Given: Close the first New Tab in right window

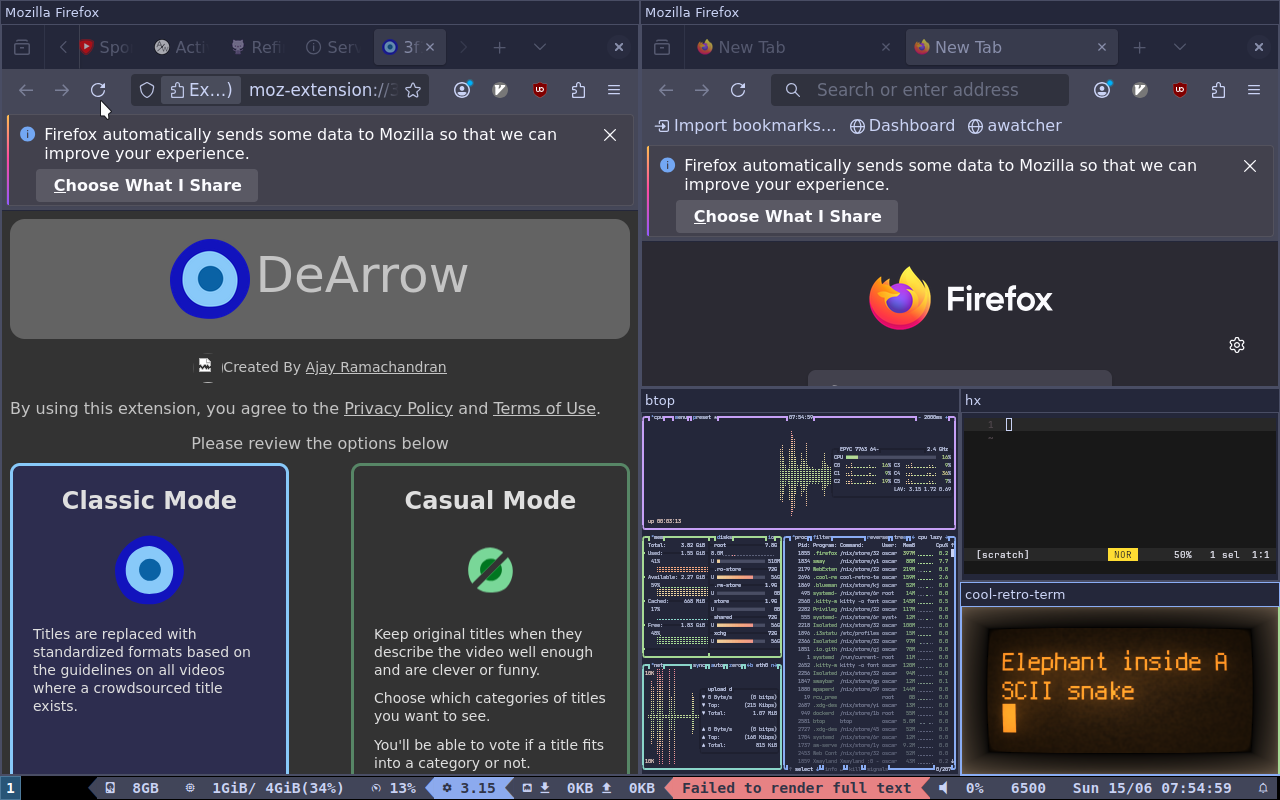Looking at the screenshot, I should point(886,47).
